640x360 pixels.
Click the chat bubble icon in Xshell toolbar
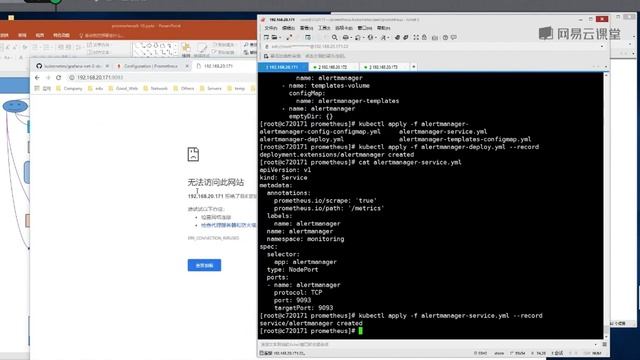(453, 37)
